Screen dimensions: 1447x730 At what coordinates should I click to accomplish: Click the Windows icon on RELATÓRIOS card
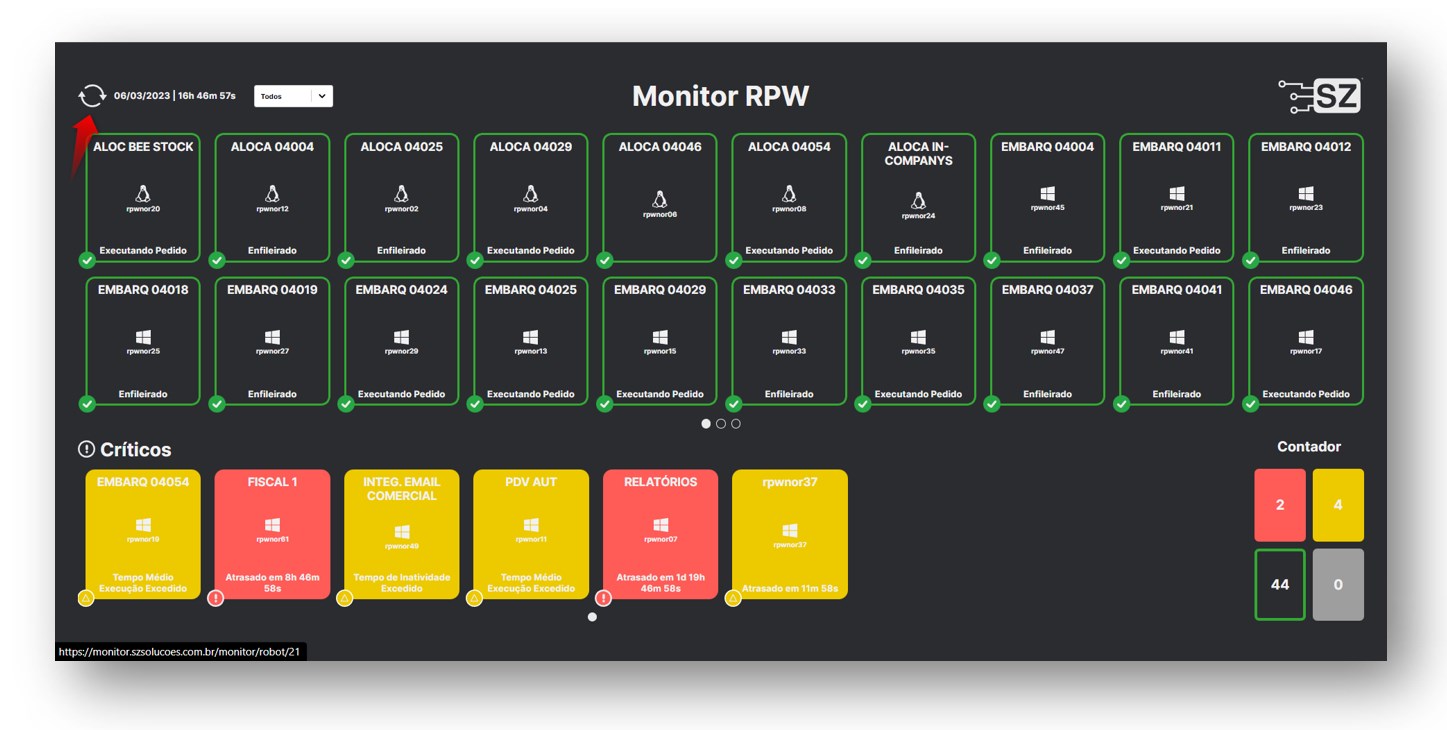[660, 525]
